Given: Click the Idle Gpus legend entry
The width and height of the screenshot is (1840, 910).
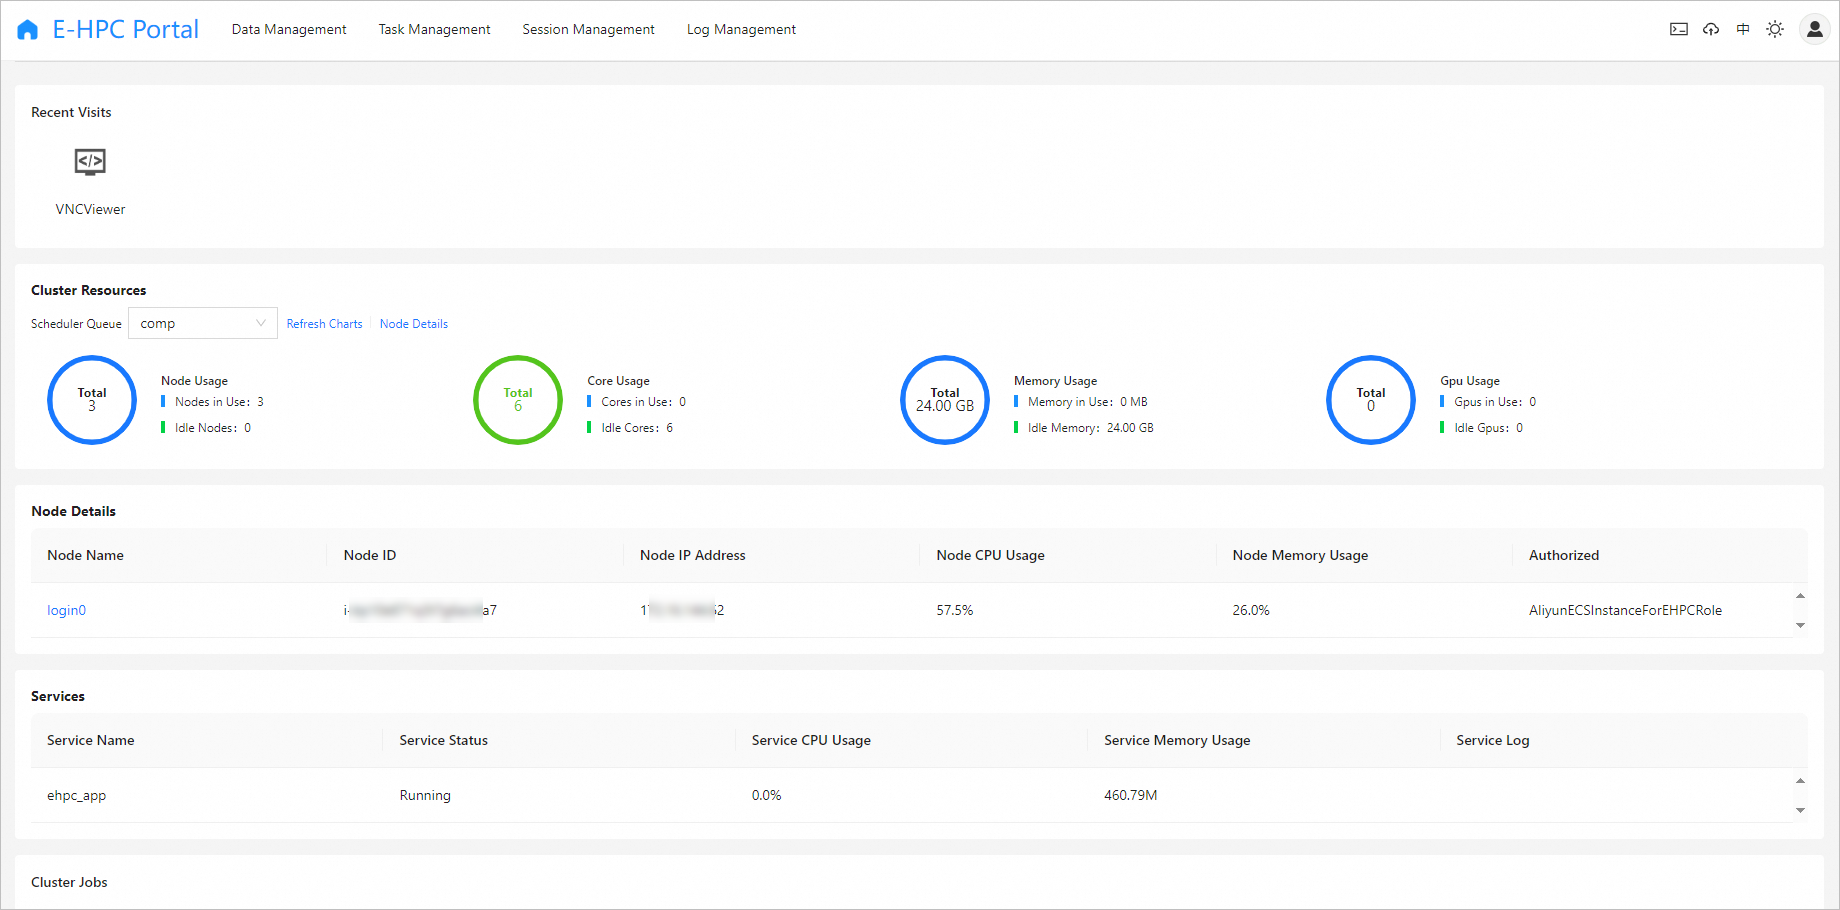Looking at the screenshot, I should coord(1482,428).
